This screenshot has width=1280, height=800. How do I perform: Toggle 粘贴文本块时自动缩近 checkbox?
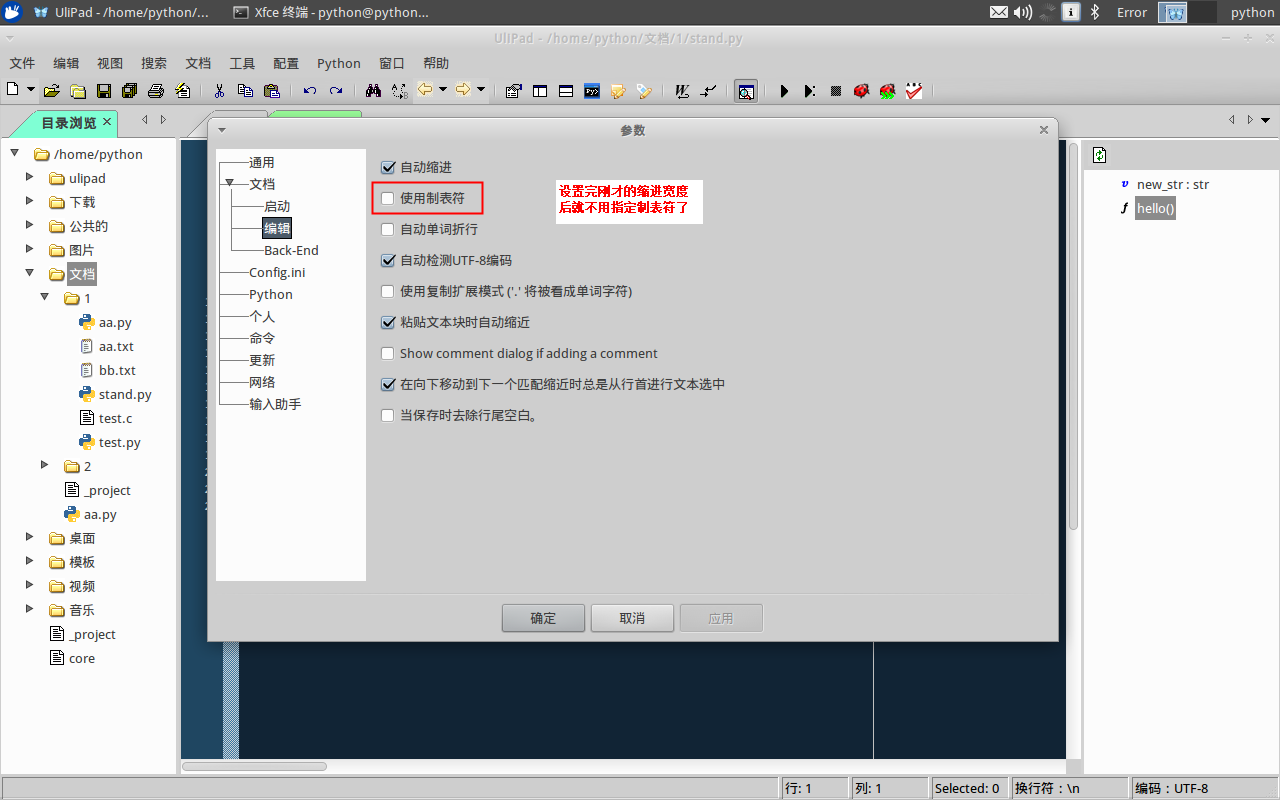pos(388,322)
